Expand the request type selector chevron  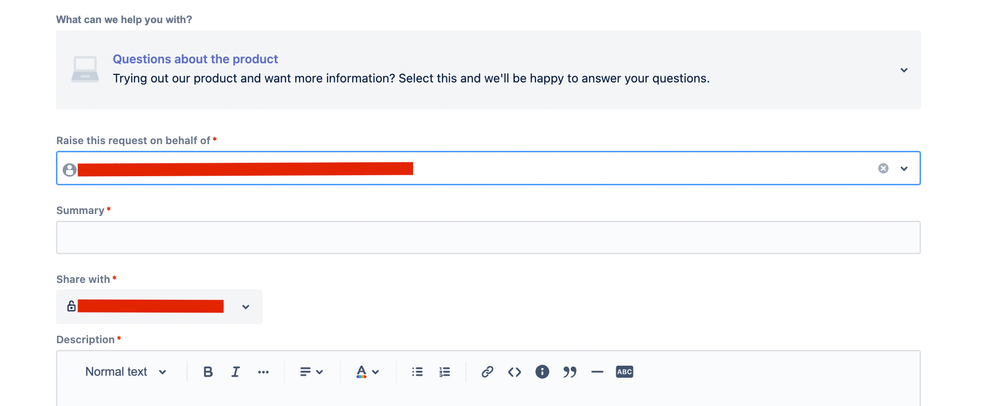tap(904, 70)
